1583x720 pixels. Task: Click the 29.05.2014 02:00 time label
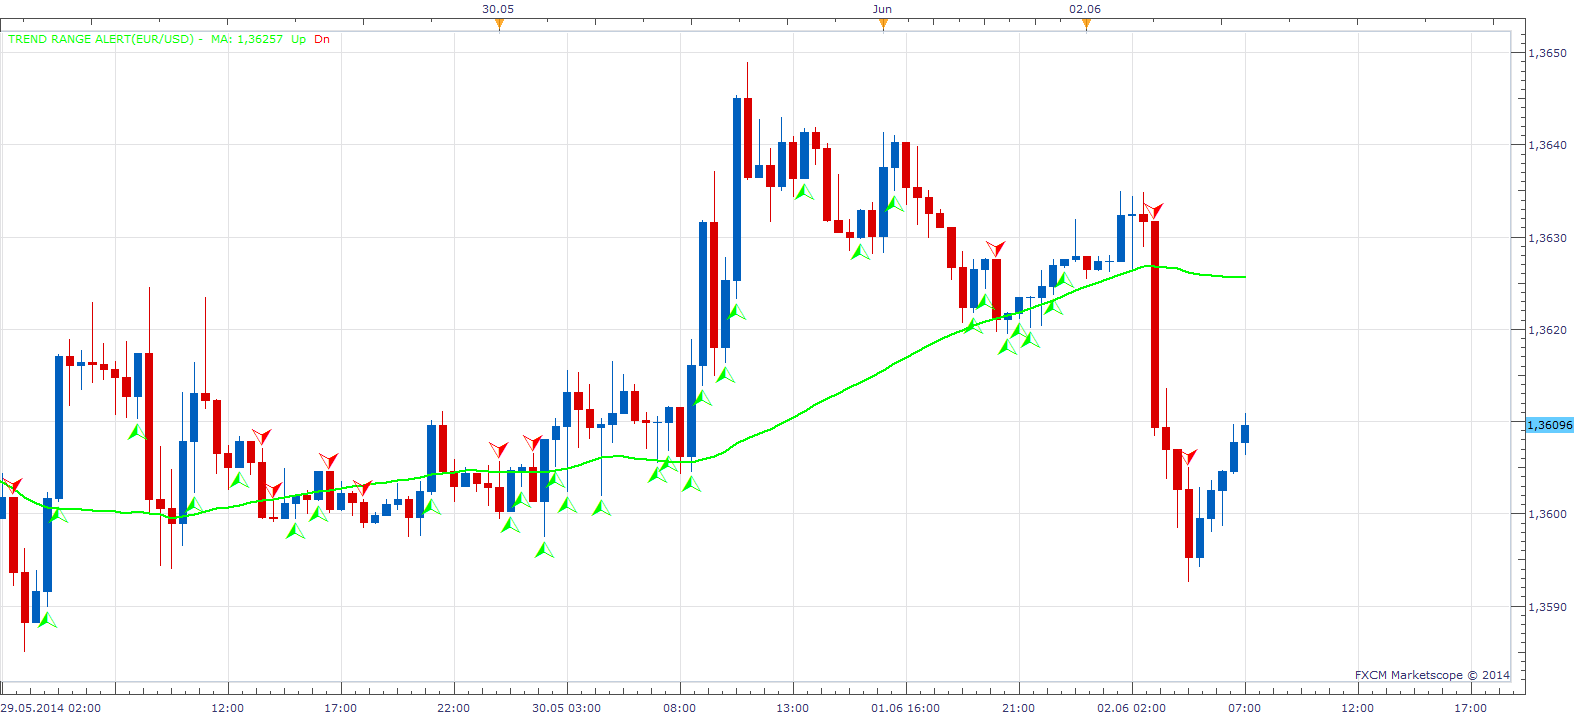pyautogui.click(x=51, y=708)
